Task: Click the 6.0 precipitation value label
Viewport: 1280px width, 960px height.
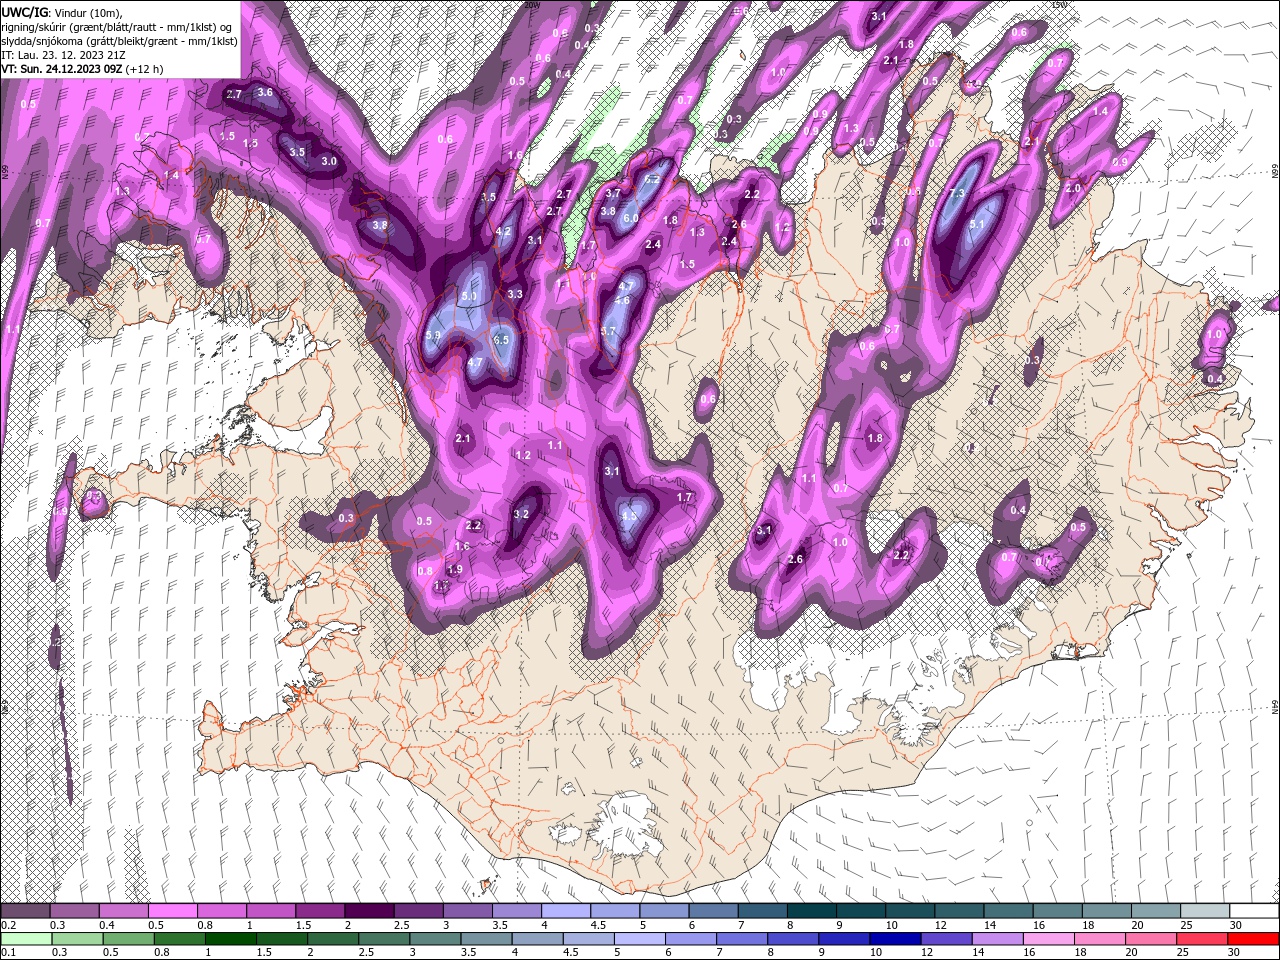Action: [x=630, y=218]
